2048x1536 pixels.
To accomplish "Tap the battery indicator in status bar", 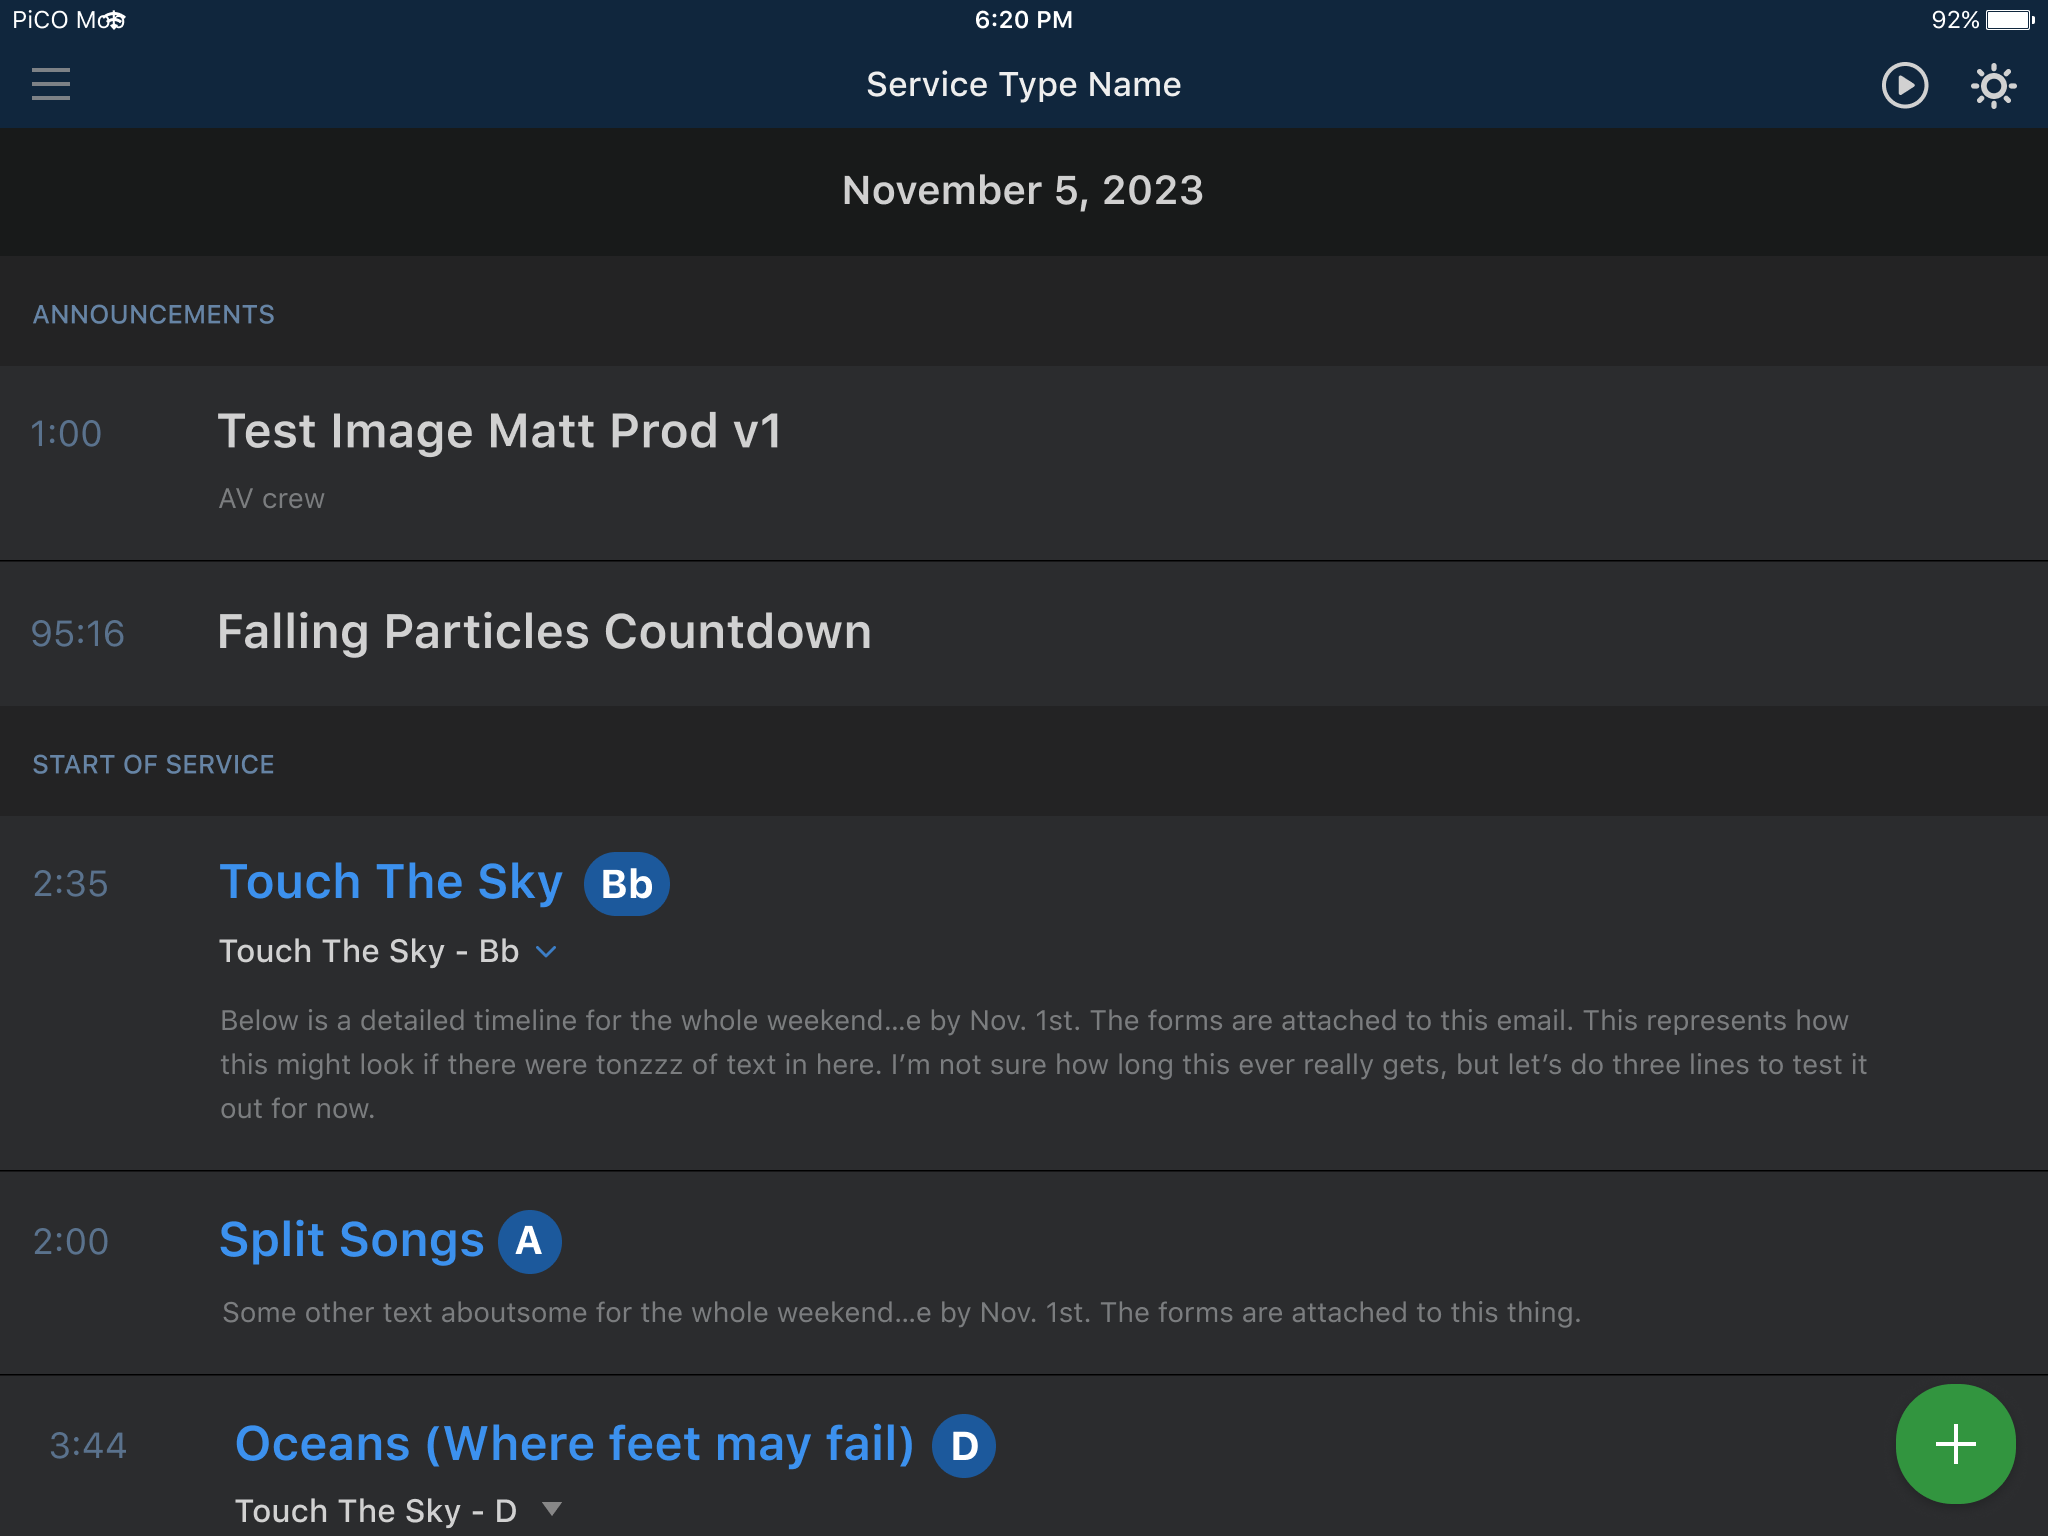I will pyautogui.click(x=2009, y=20).
